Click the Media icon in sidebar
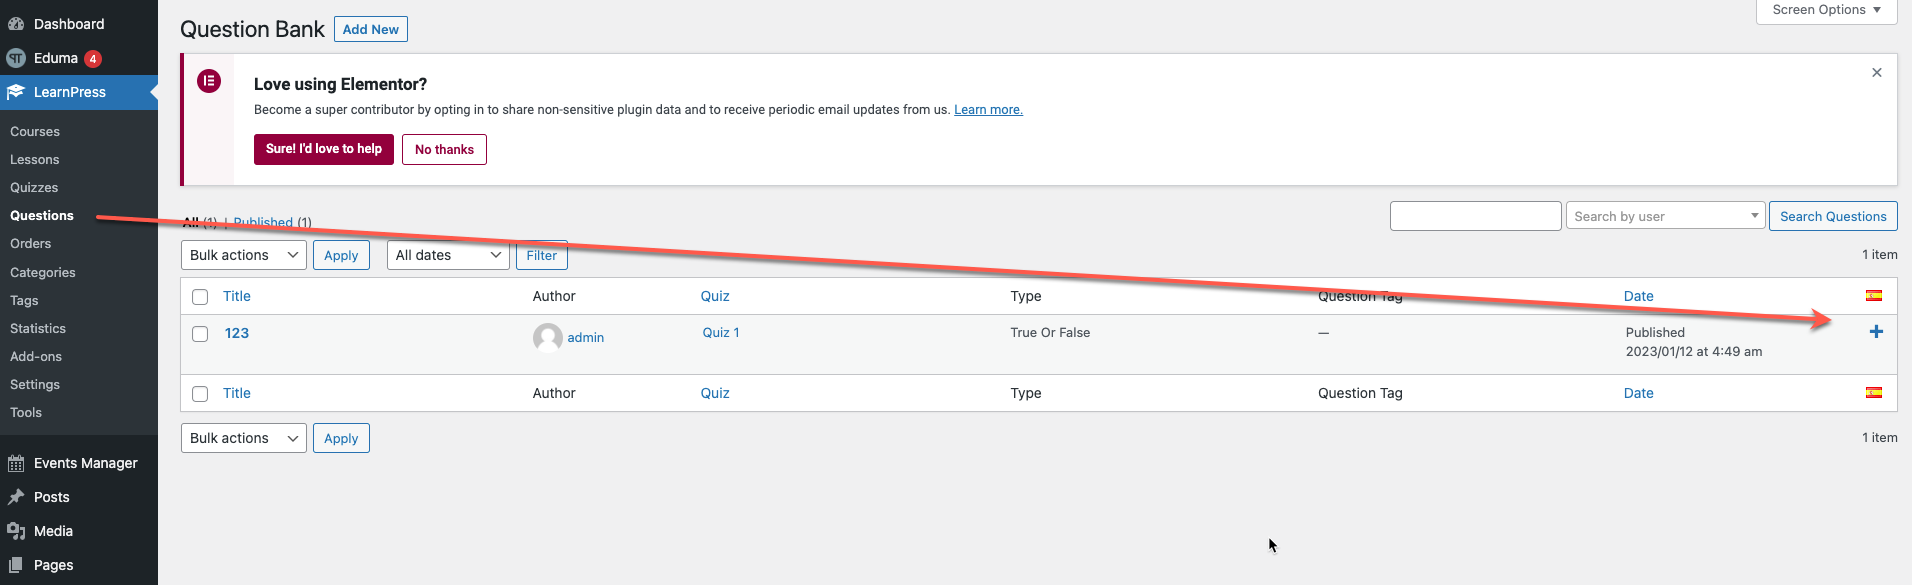Viewport: 1912px width, 585px height. (x=16, y=531)
